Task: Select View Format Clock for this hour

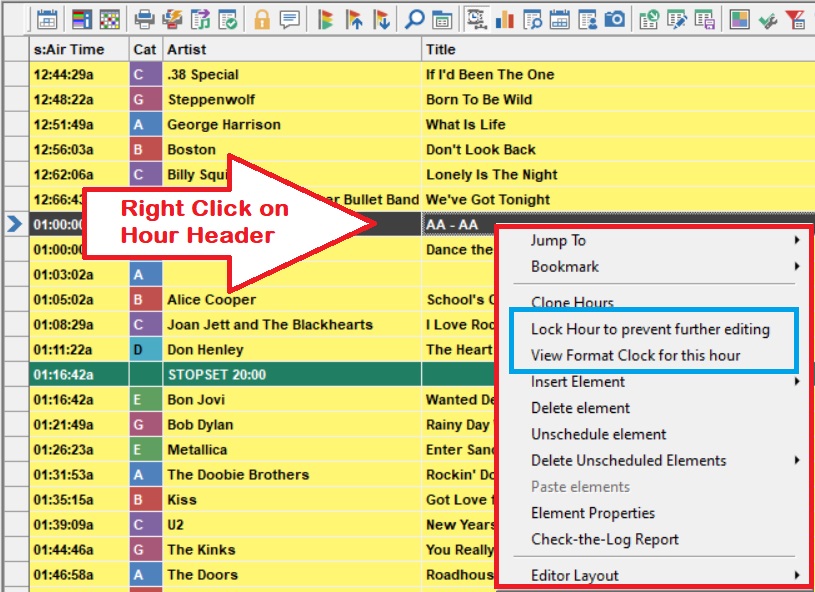Action: (x=635, y=356)
